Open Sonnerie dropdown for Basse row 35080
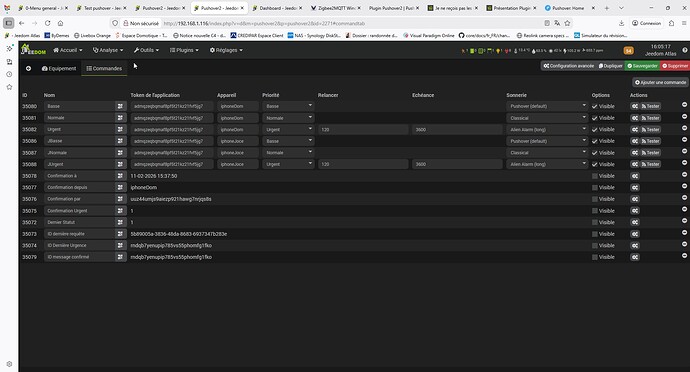Image resolution: width=690 pixels, height=372 pixels. 547,106
